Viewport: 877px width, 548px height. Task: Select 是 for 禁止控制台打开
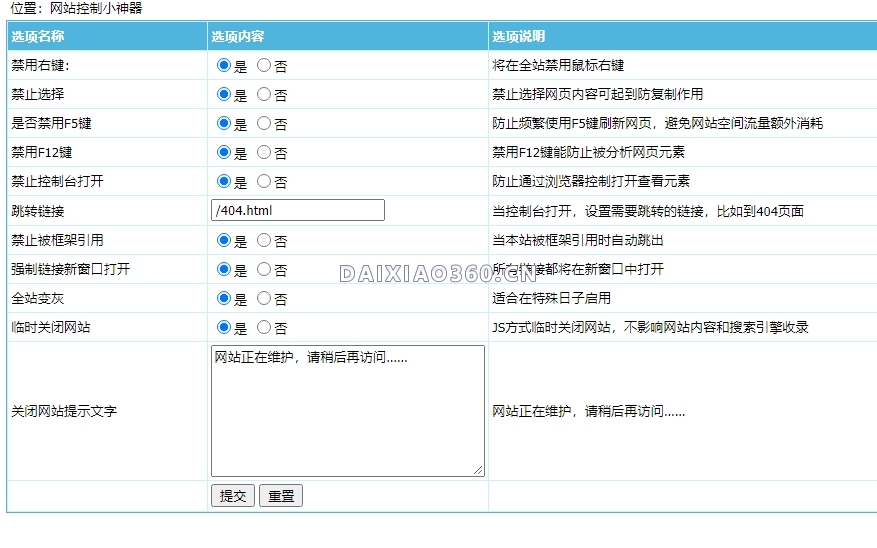point(224,181)
